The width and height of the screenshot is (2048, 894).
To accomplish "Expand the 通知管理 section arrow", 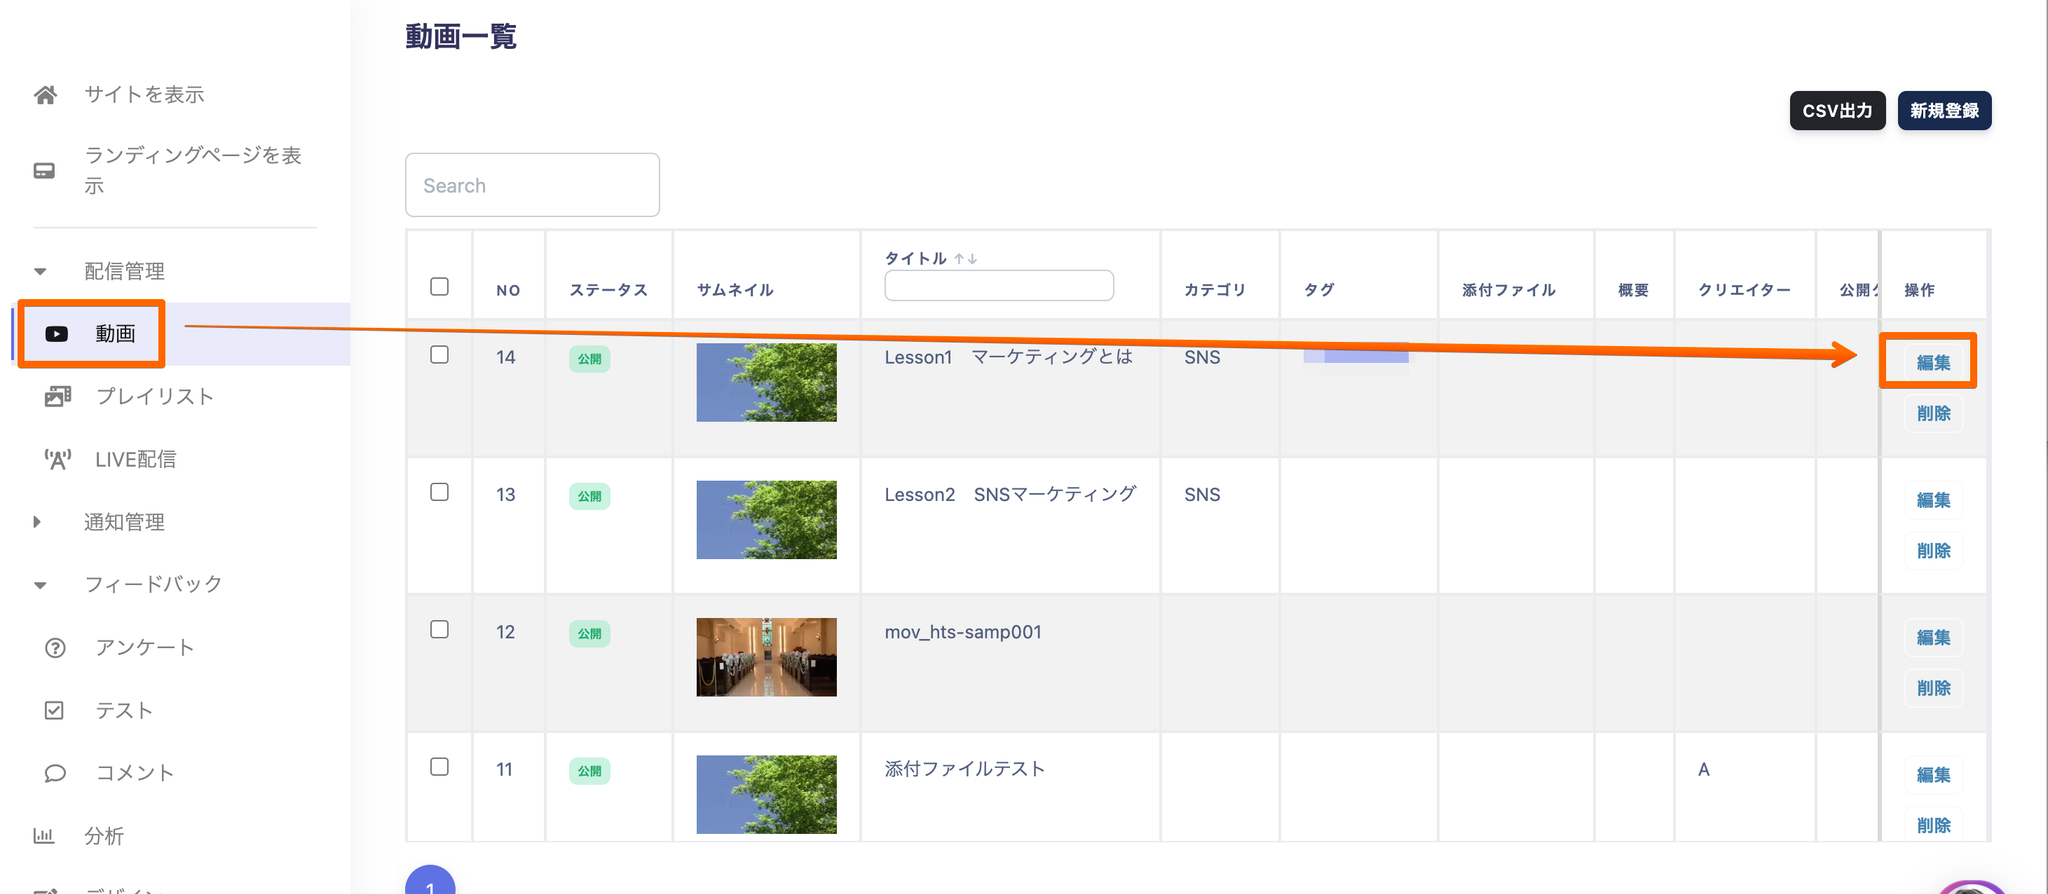I will 38,522.
